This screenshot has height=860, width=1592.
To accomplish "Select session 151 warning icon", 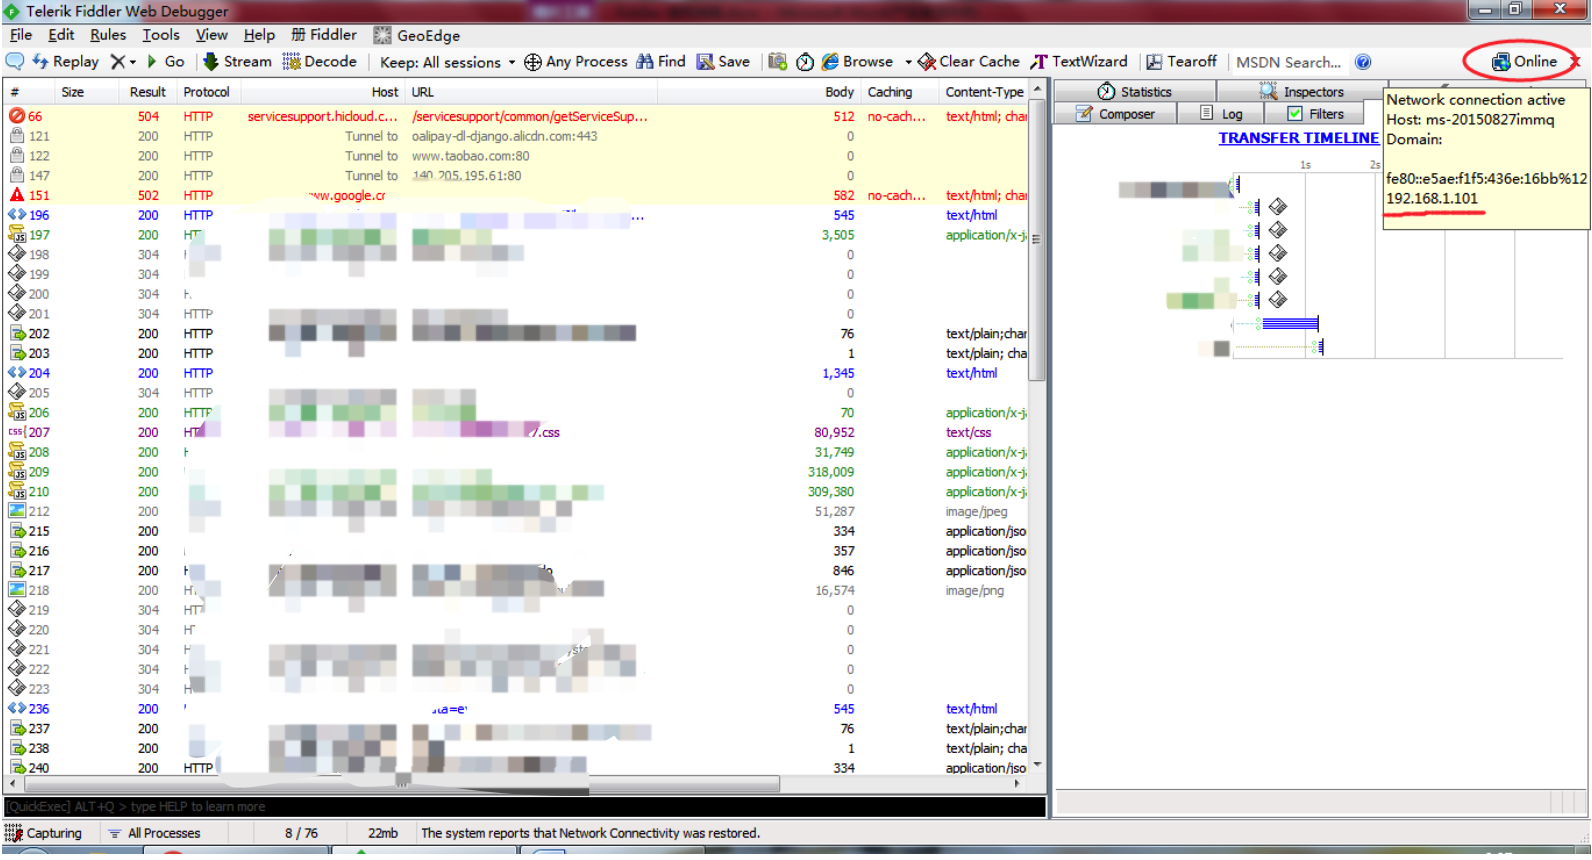I will tap(17, 195).
